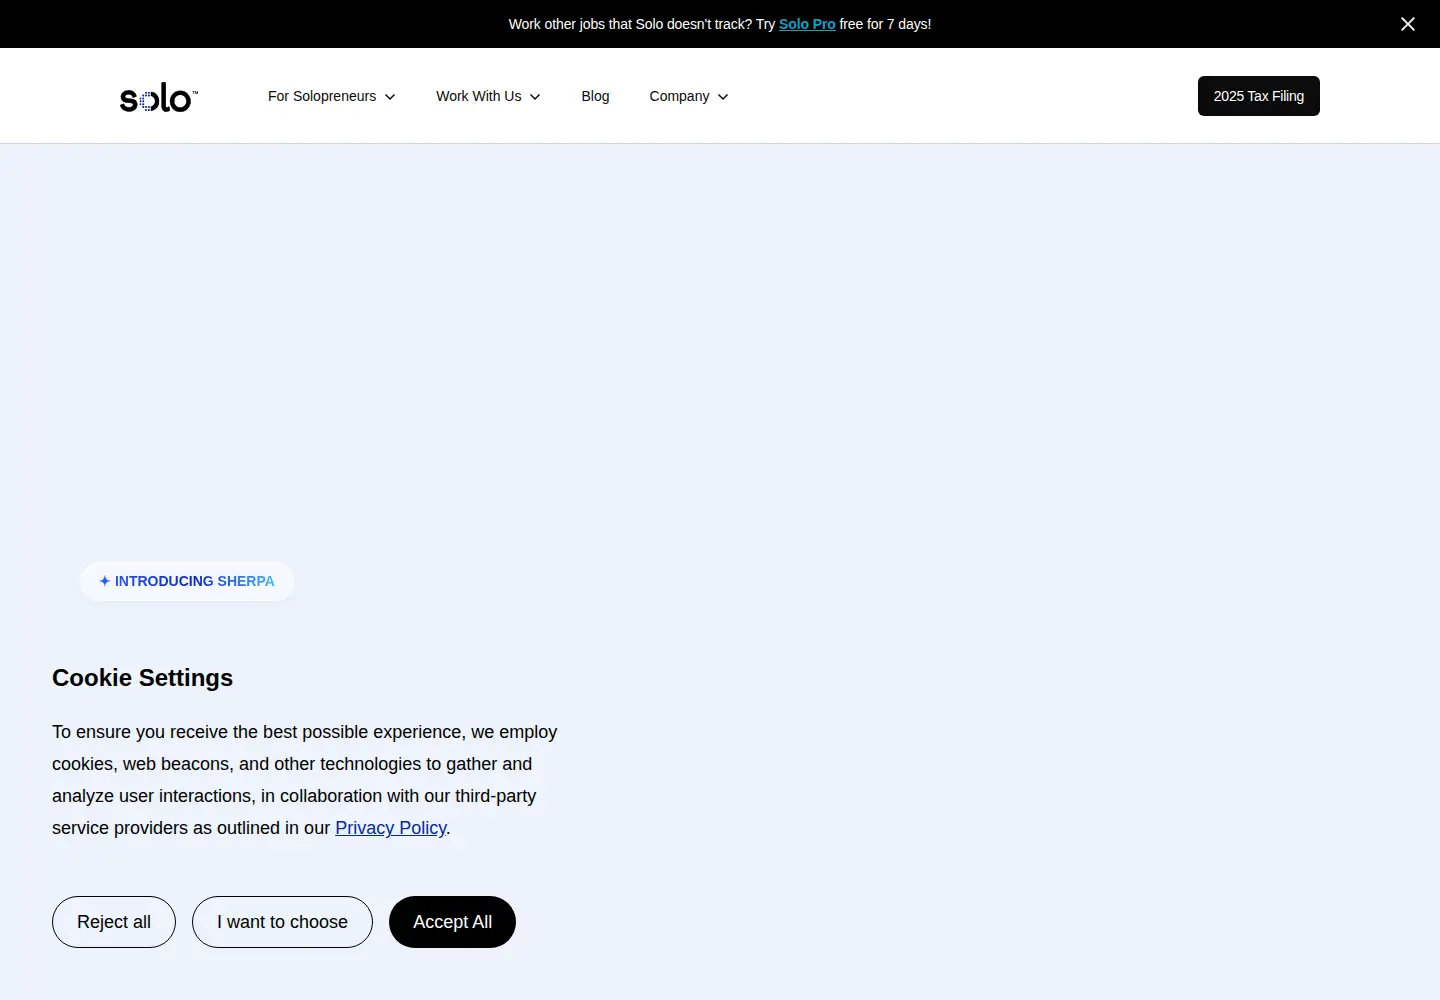Open the Privacy Policy link

click(x=391, y=828)
